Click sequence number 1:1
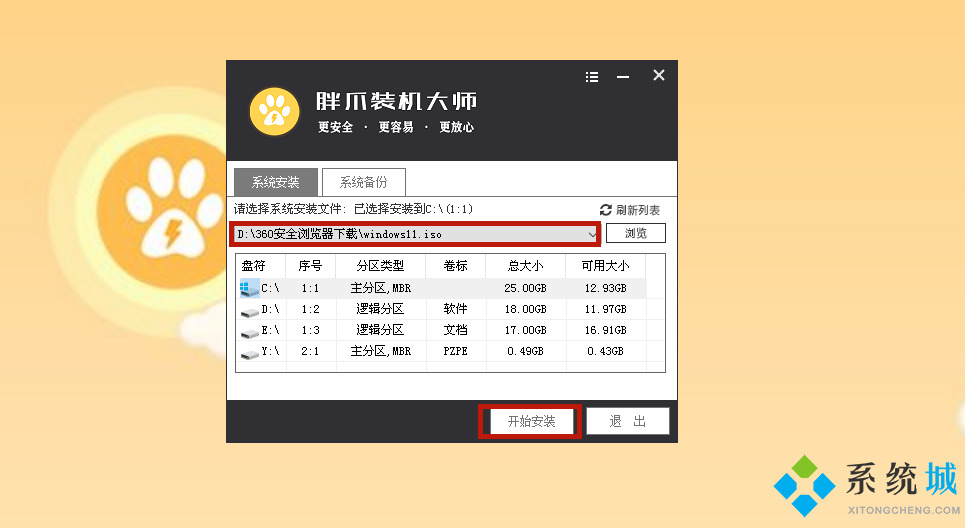This screenshot has height=528, width=965. [x=310, y=288]
